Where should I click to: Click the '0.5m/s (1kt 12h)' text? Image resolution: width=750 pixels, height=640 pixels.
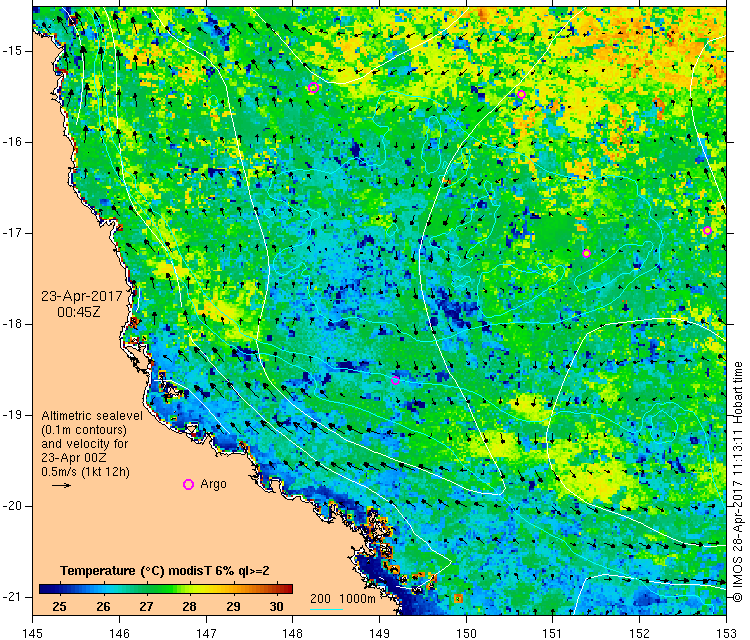(85, 472)
